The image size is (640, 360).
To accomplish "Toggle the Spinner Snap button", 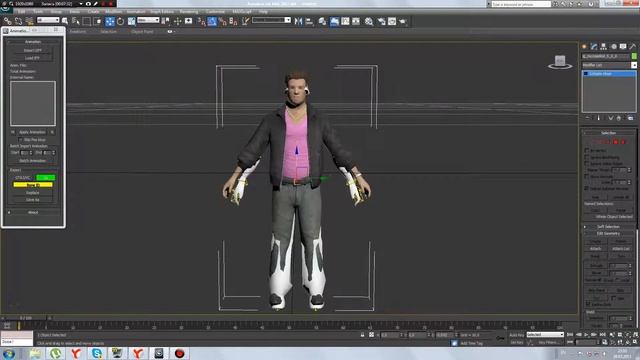I will coord(233,21).
